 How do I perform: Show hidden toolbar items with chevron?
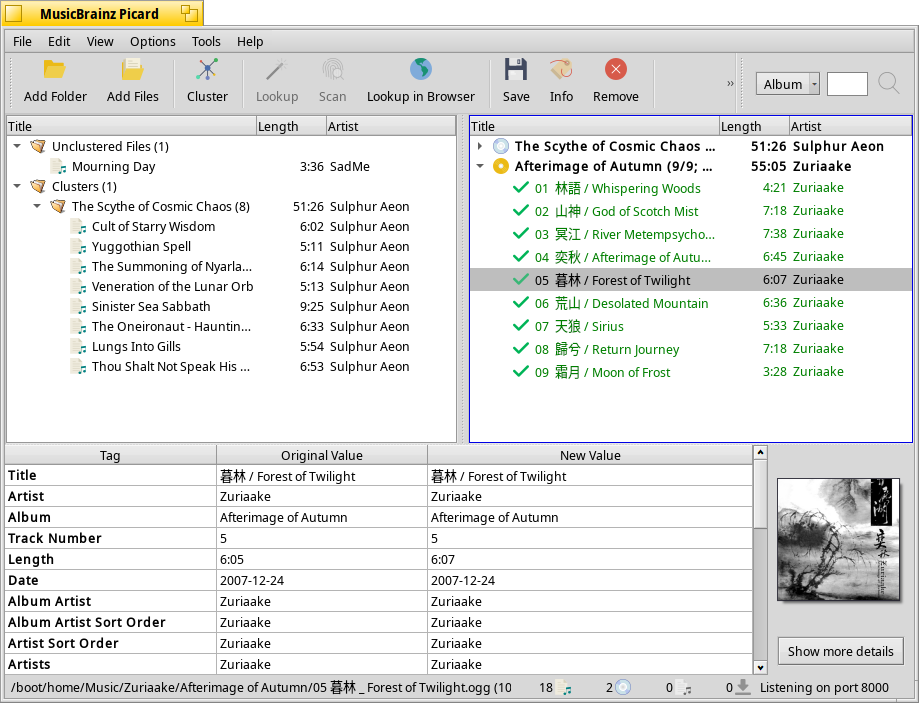tap(730, 83)
